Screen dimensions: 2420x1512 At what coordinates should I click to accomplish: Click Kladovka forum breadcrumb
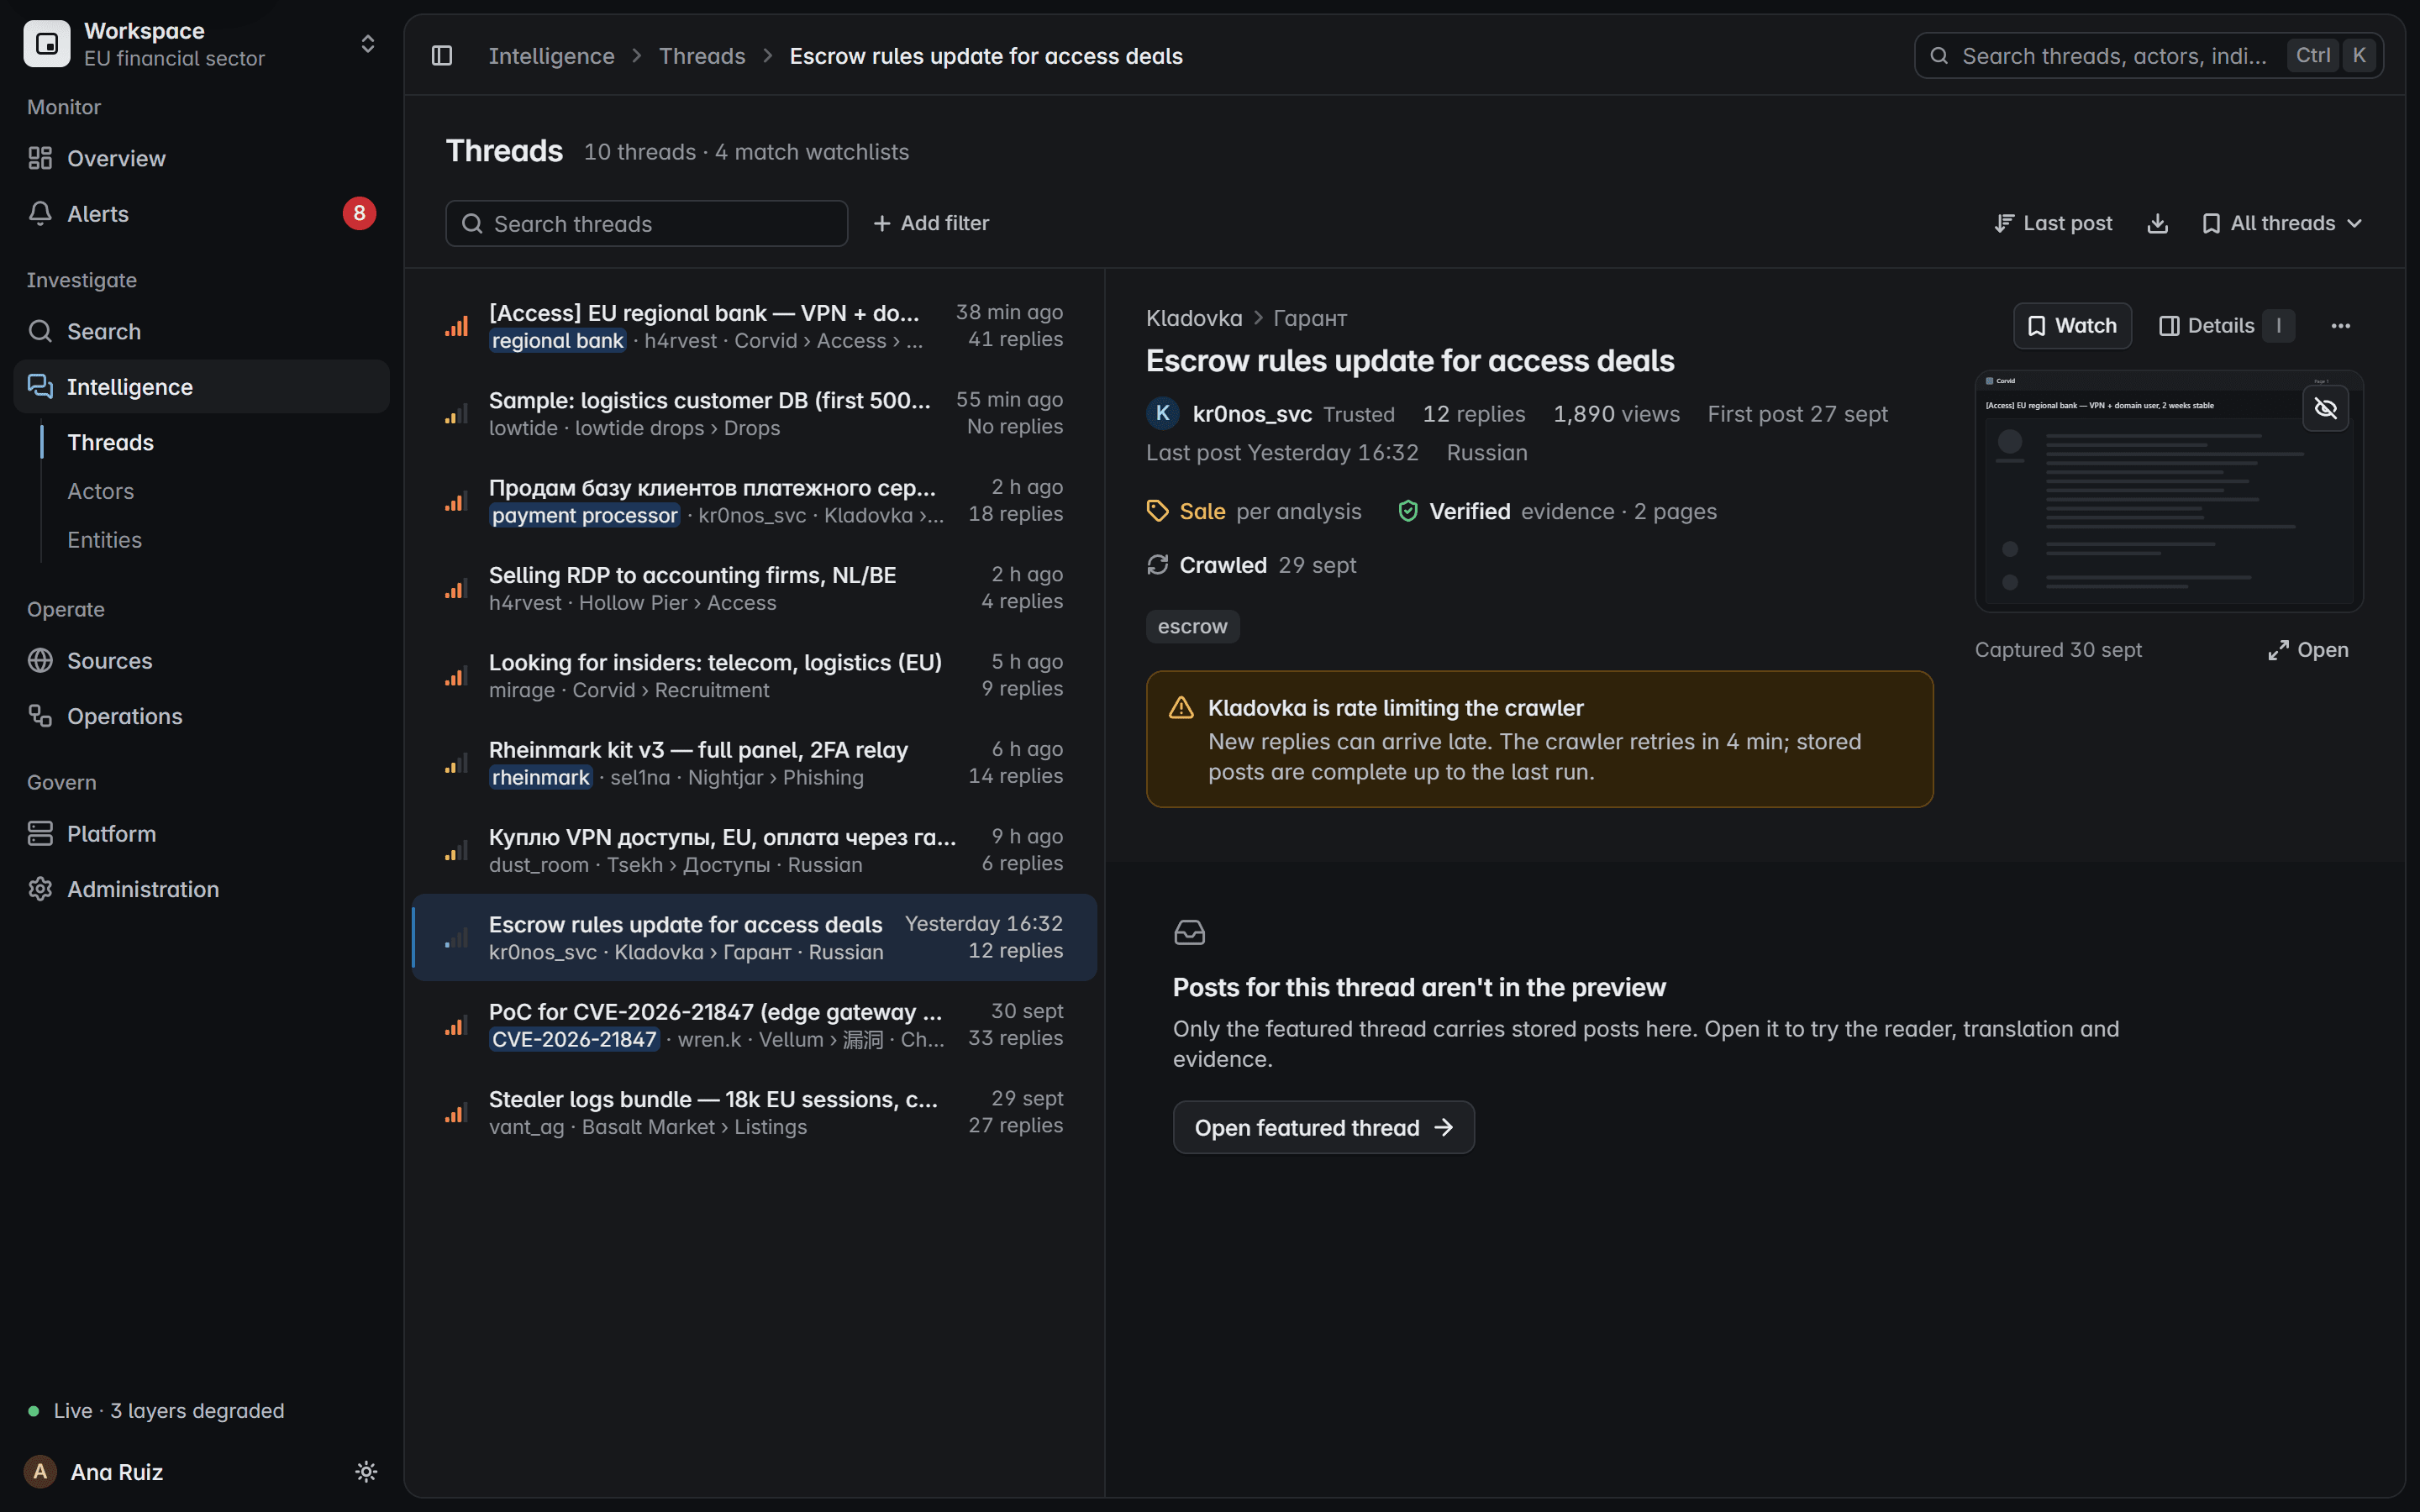(x=1194, y=318)
